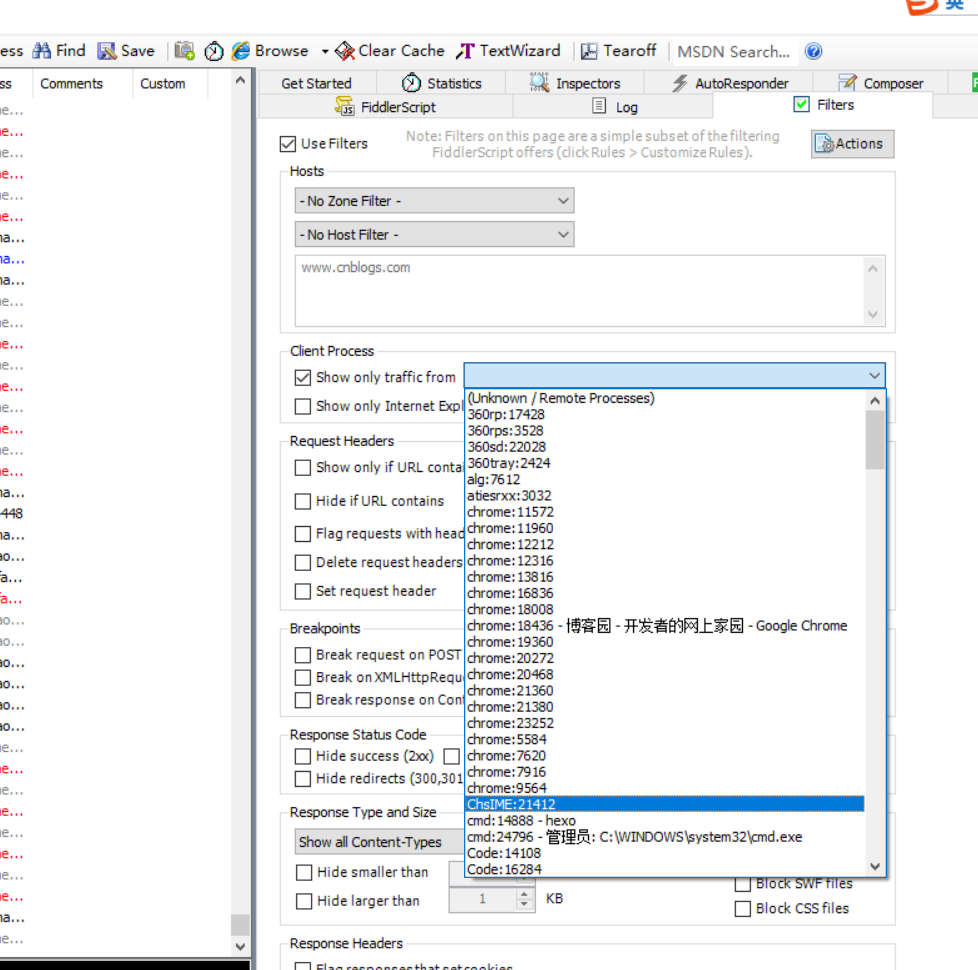
Task: Open Browse dropdown arrow in toolbar
Action: [325, 51]
